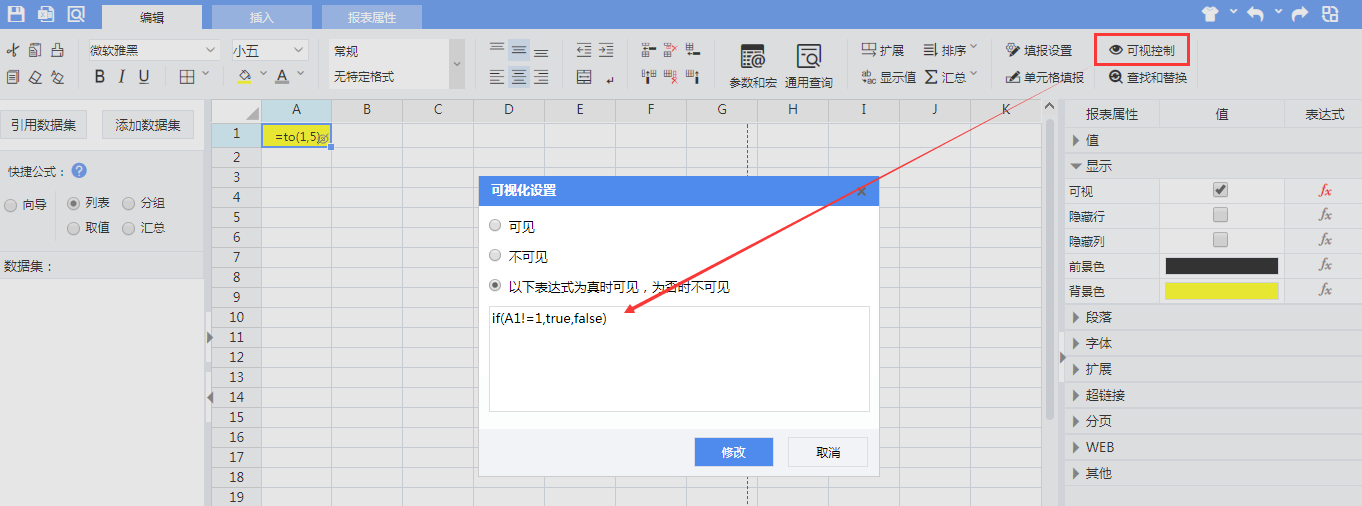This screenshot has width=1362, height=506.
Task: Click the 修改 button in dialog
Action: tap(733, 452)
